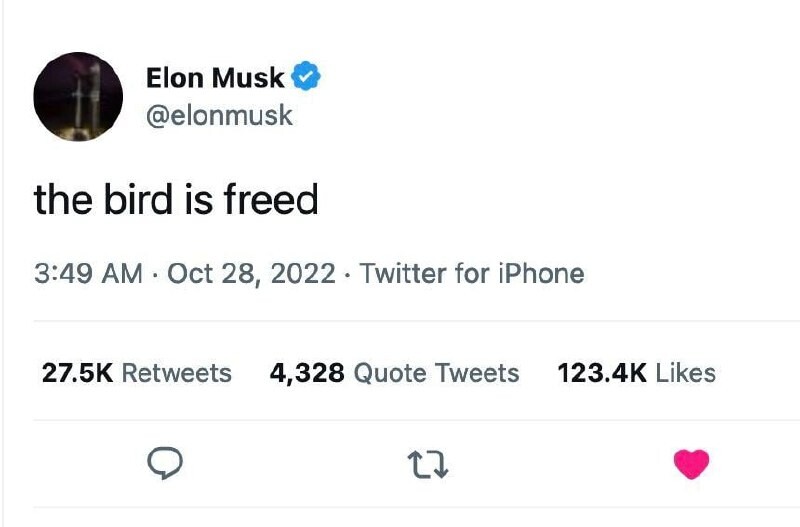The width and height of the screenshot is (800, 527).
Task: Click the Twitter for iPhone source link
Action: [x=472, y=273]
